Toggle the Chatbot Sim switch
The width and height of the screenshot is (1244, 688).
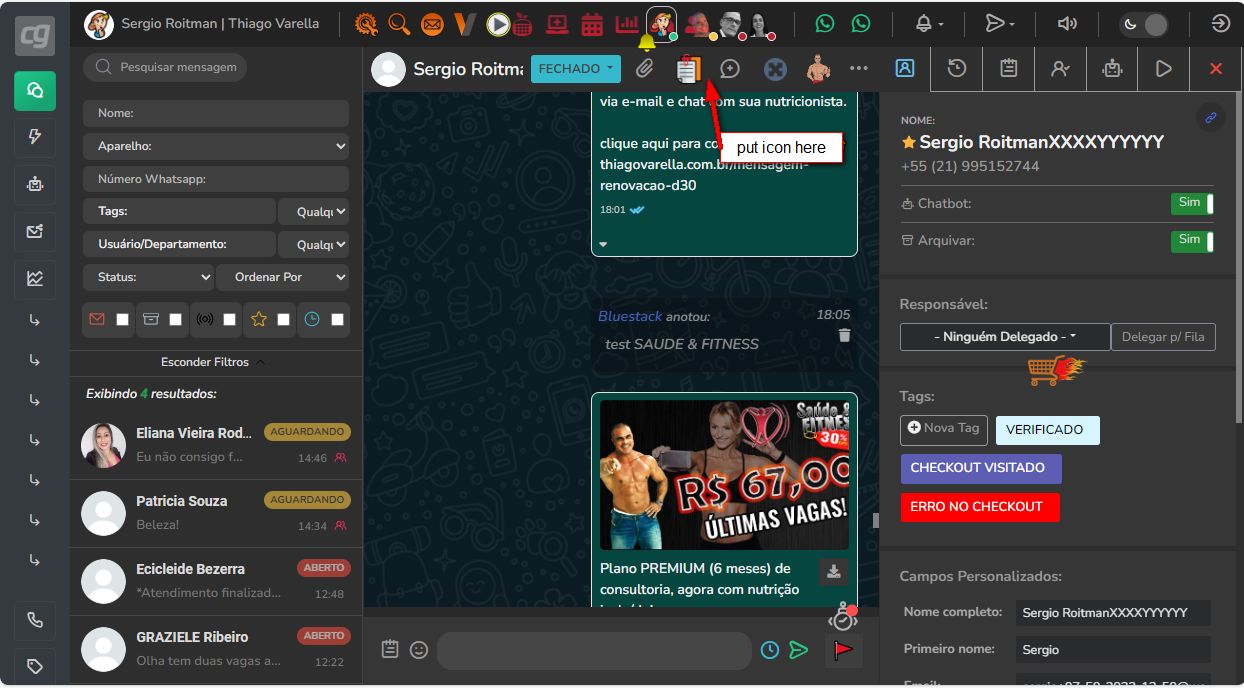1192,204
